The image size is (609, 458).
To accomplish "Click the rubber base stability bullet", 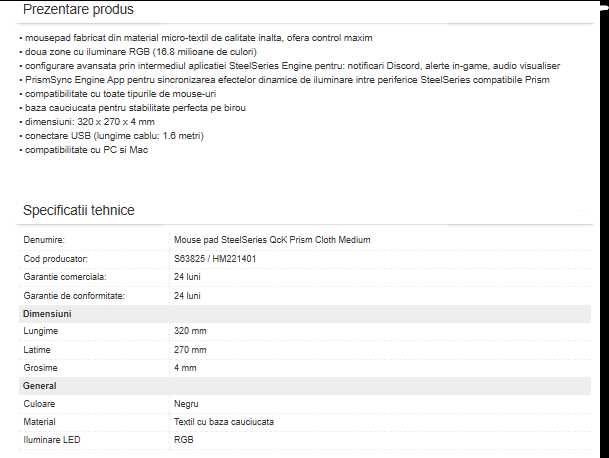I will (x=135, y=107).
